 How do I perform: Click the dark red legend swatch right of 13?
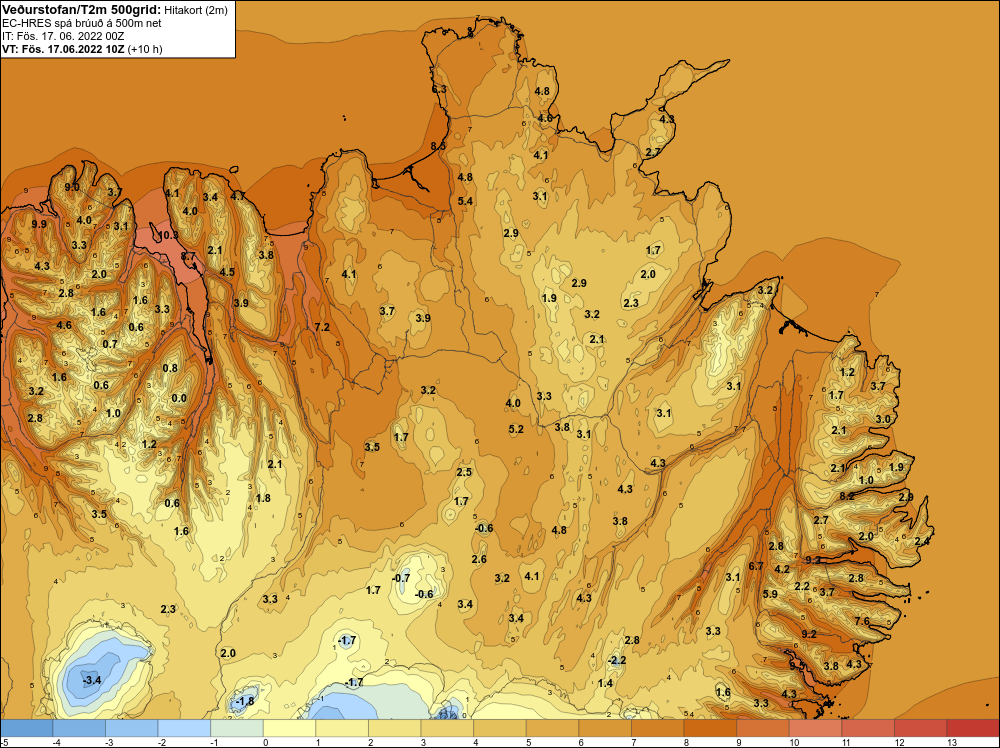pyautogui.click(x=973, y=728)
